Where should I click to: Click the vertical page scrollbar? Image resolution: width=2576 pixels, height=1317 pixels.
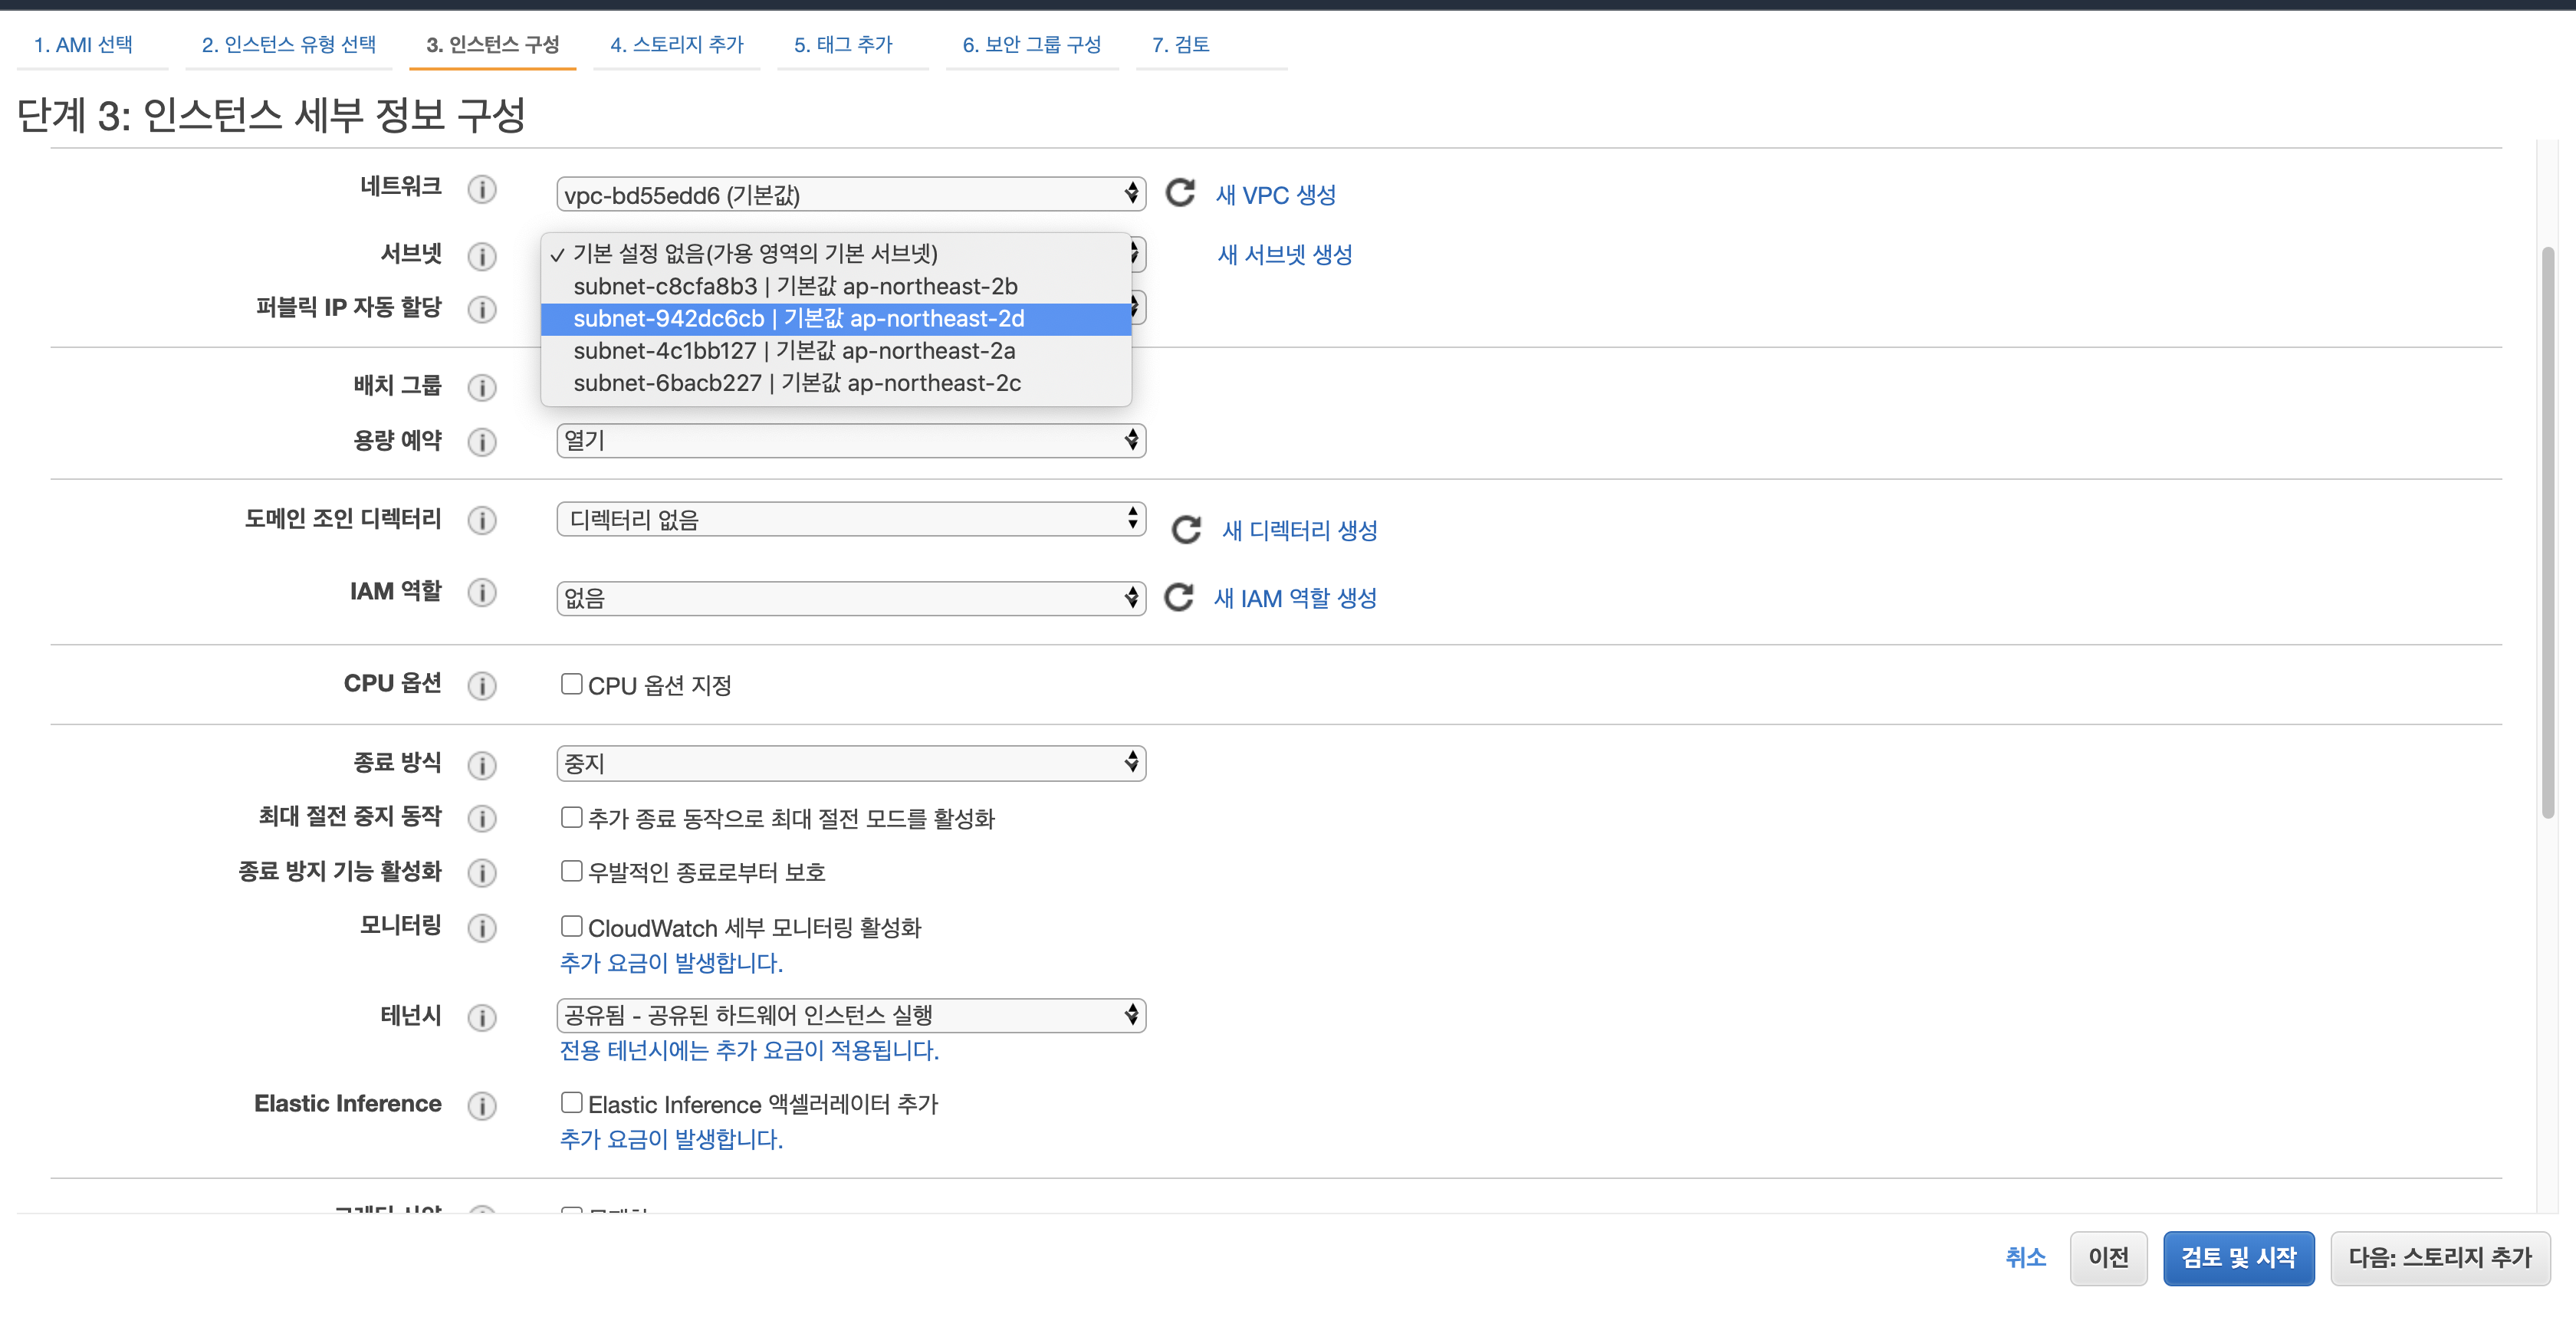coord(2548,530)
